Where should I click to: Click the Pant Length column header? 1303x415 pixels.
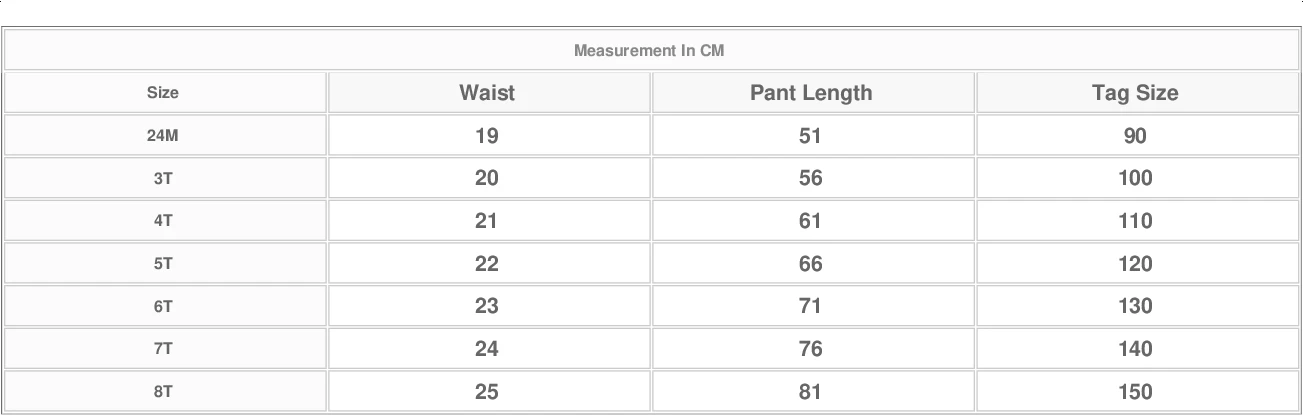811,93
